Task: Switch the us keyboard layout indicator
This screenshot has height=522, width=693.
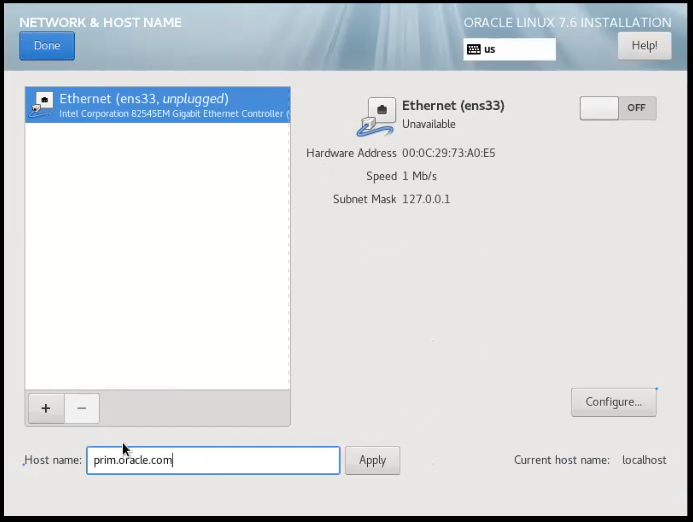Action: pos(509,49)
